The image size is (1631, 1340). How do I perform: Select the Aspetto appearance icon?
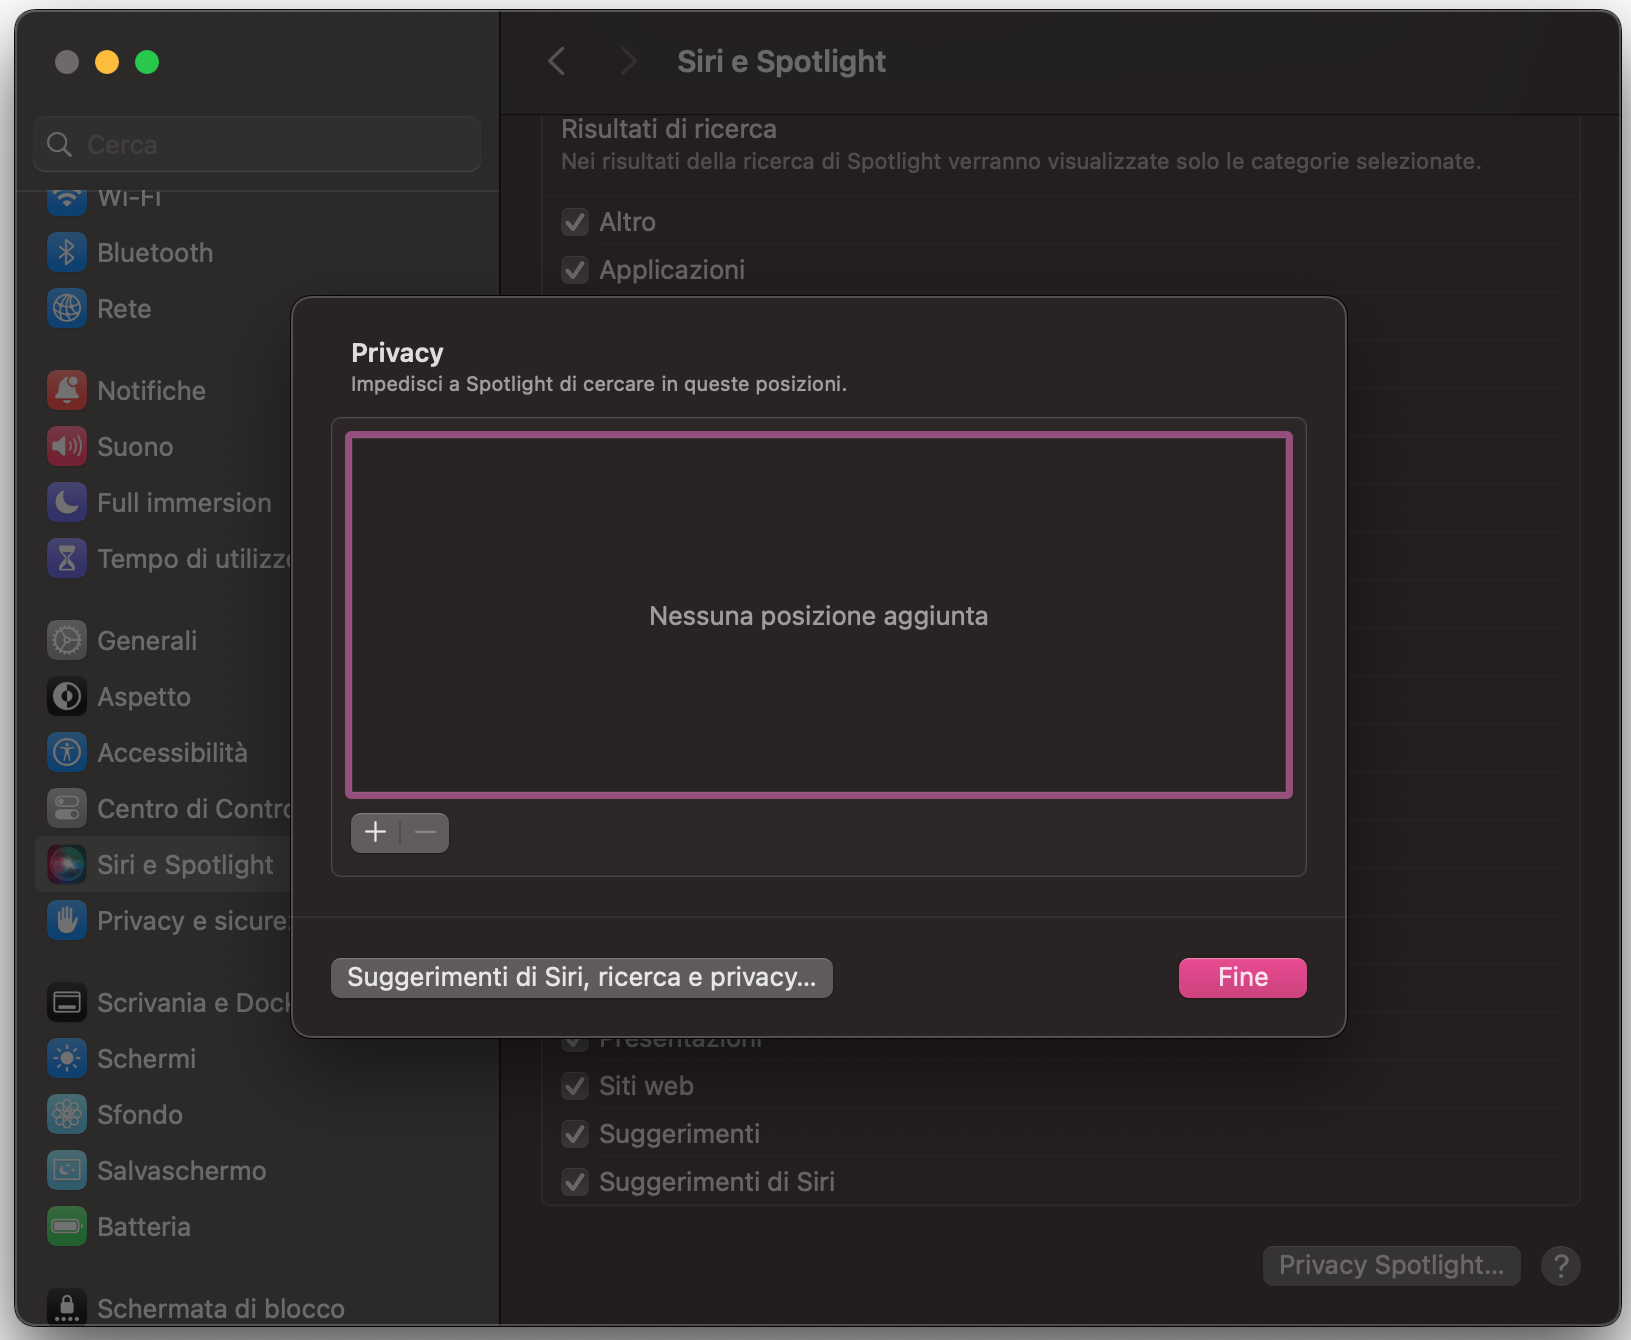66,696
